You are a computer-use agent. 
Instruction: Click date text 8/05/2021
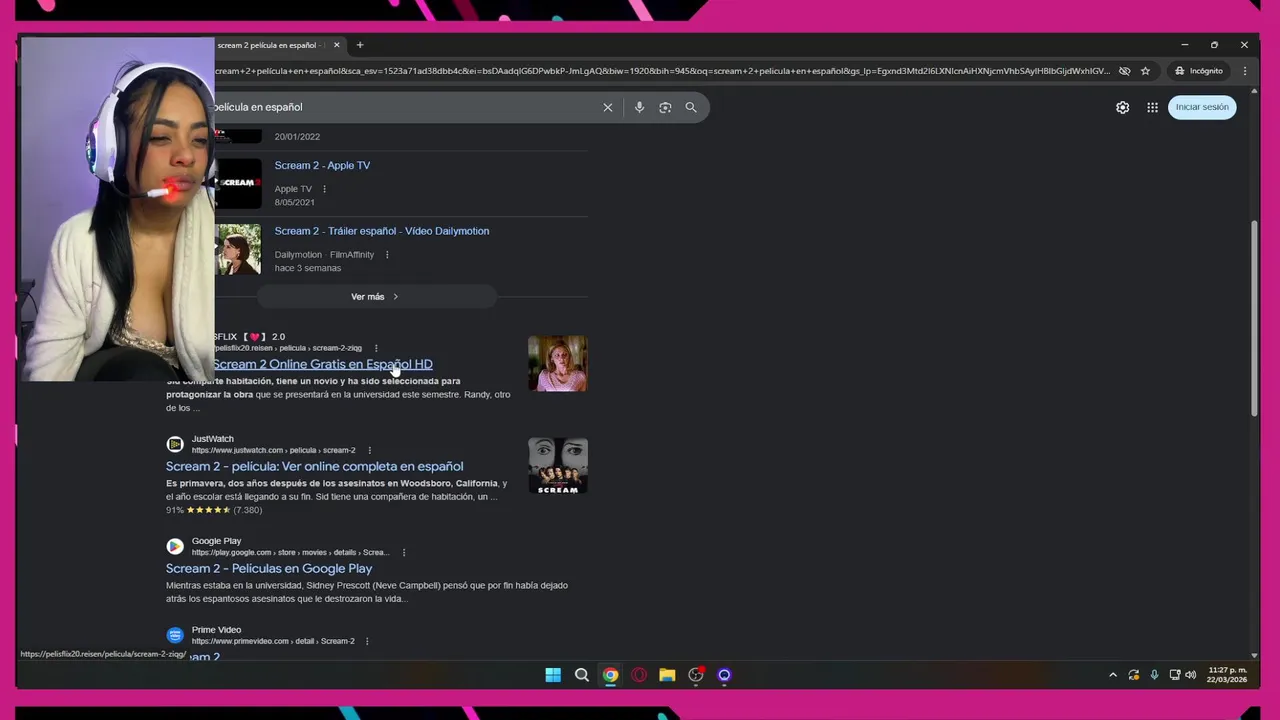click(x=294, y=202)
